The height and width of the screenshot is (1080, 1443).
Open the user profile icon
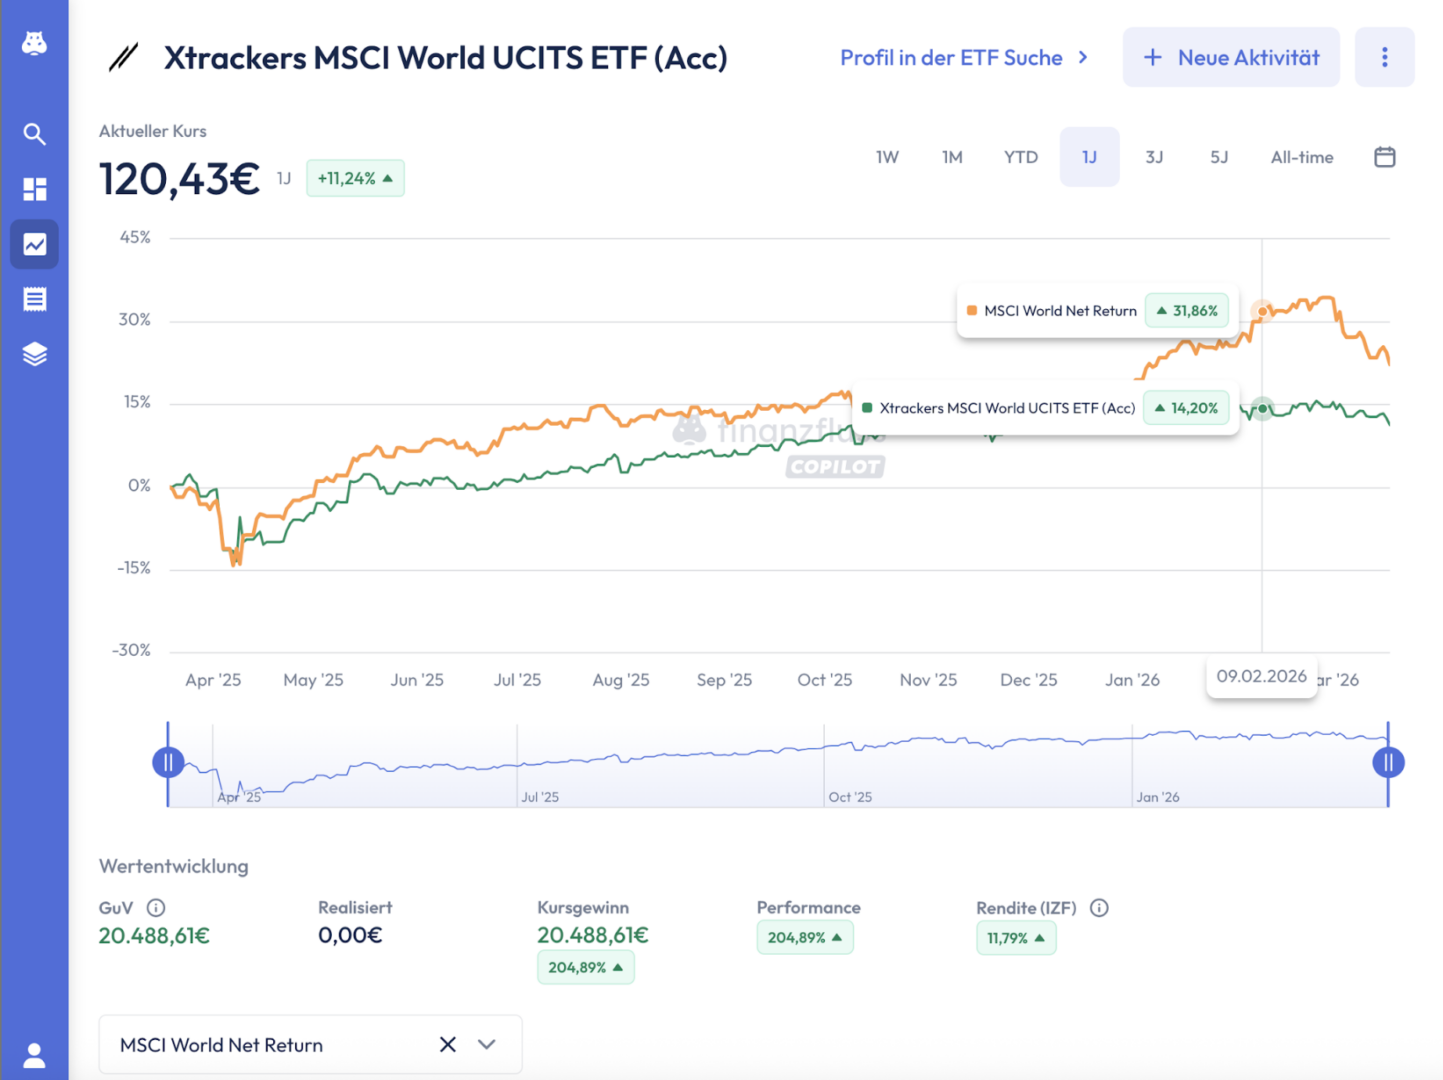(34, 1055)
